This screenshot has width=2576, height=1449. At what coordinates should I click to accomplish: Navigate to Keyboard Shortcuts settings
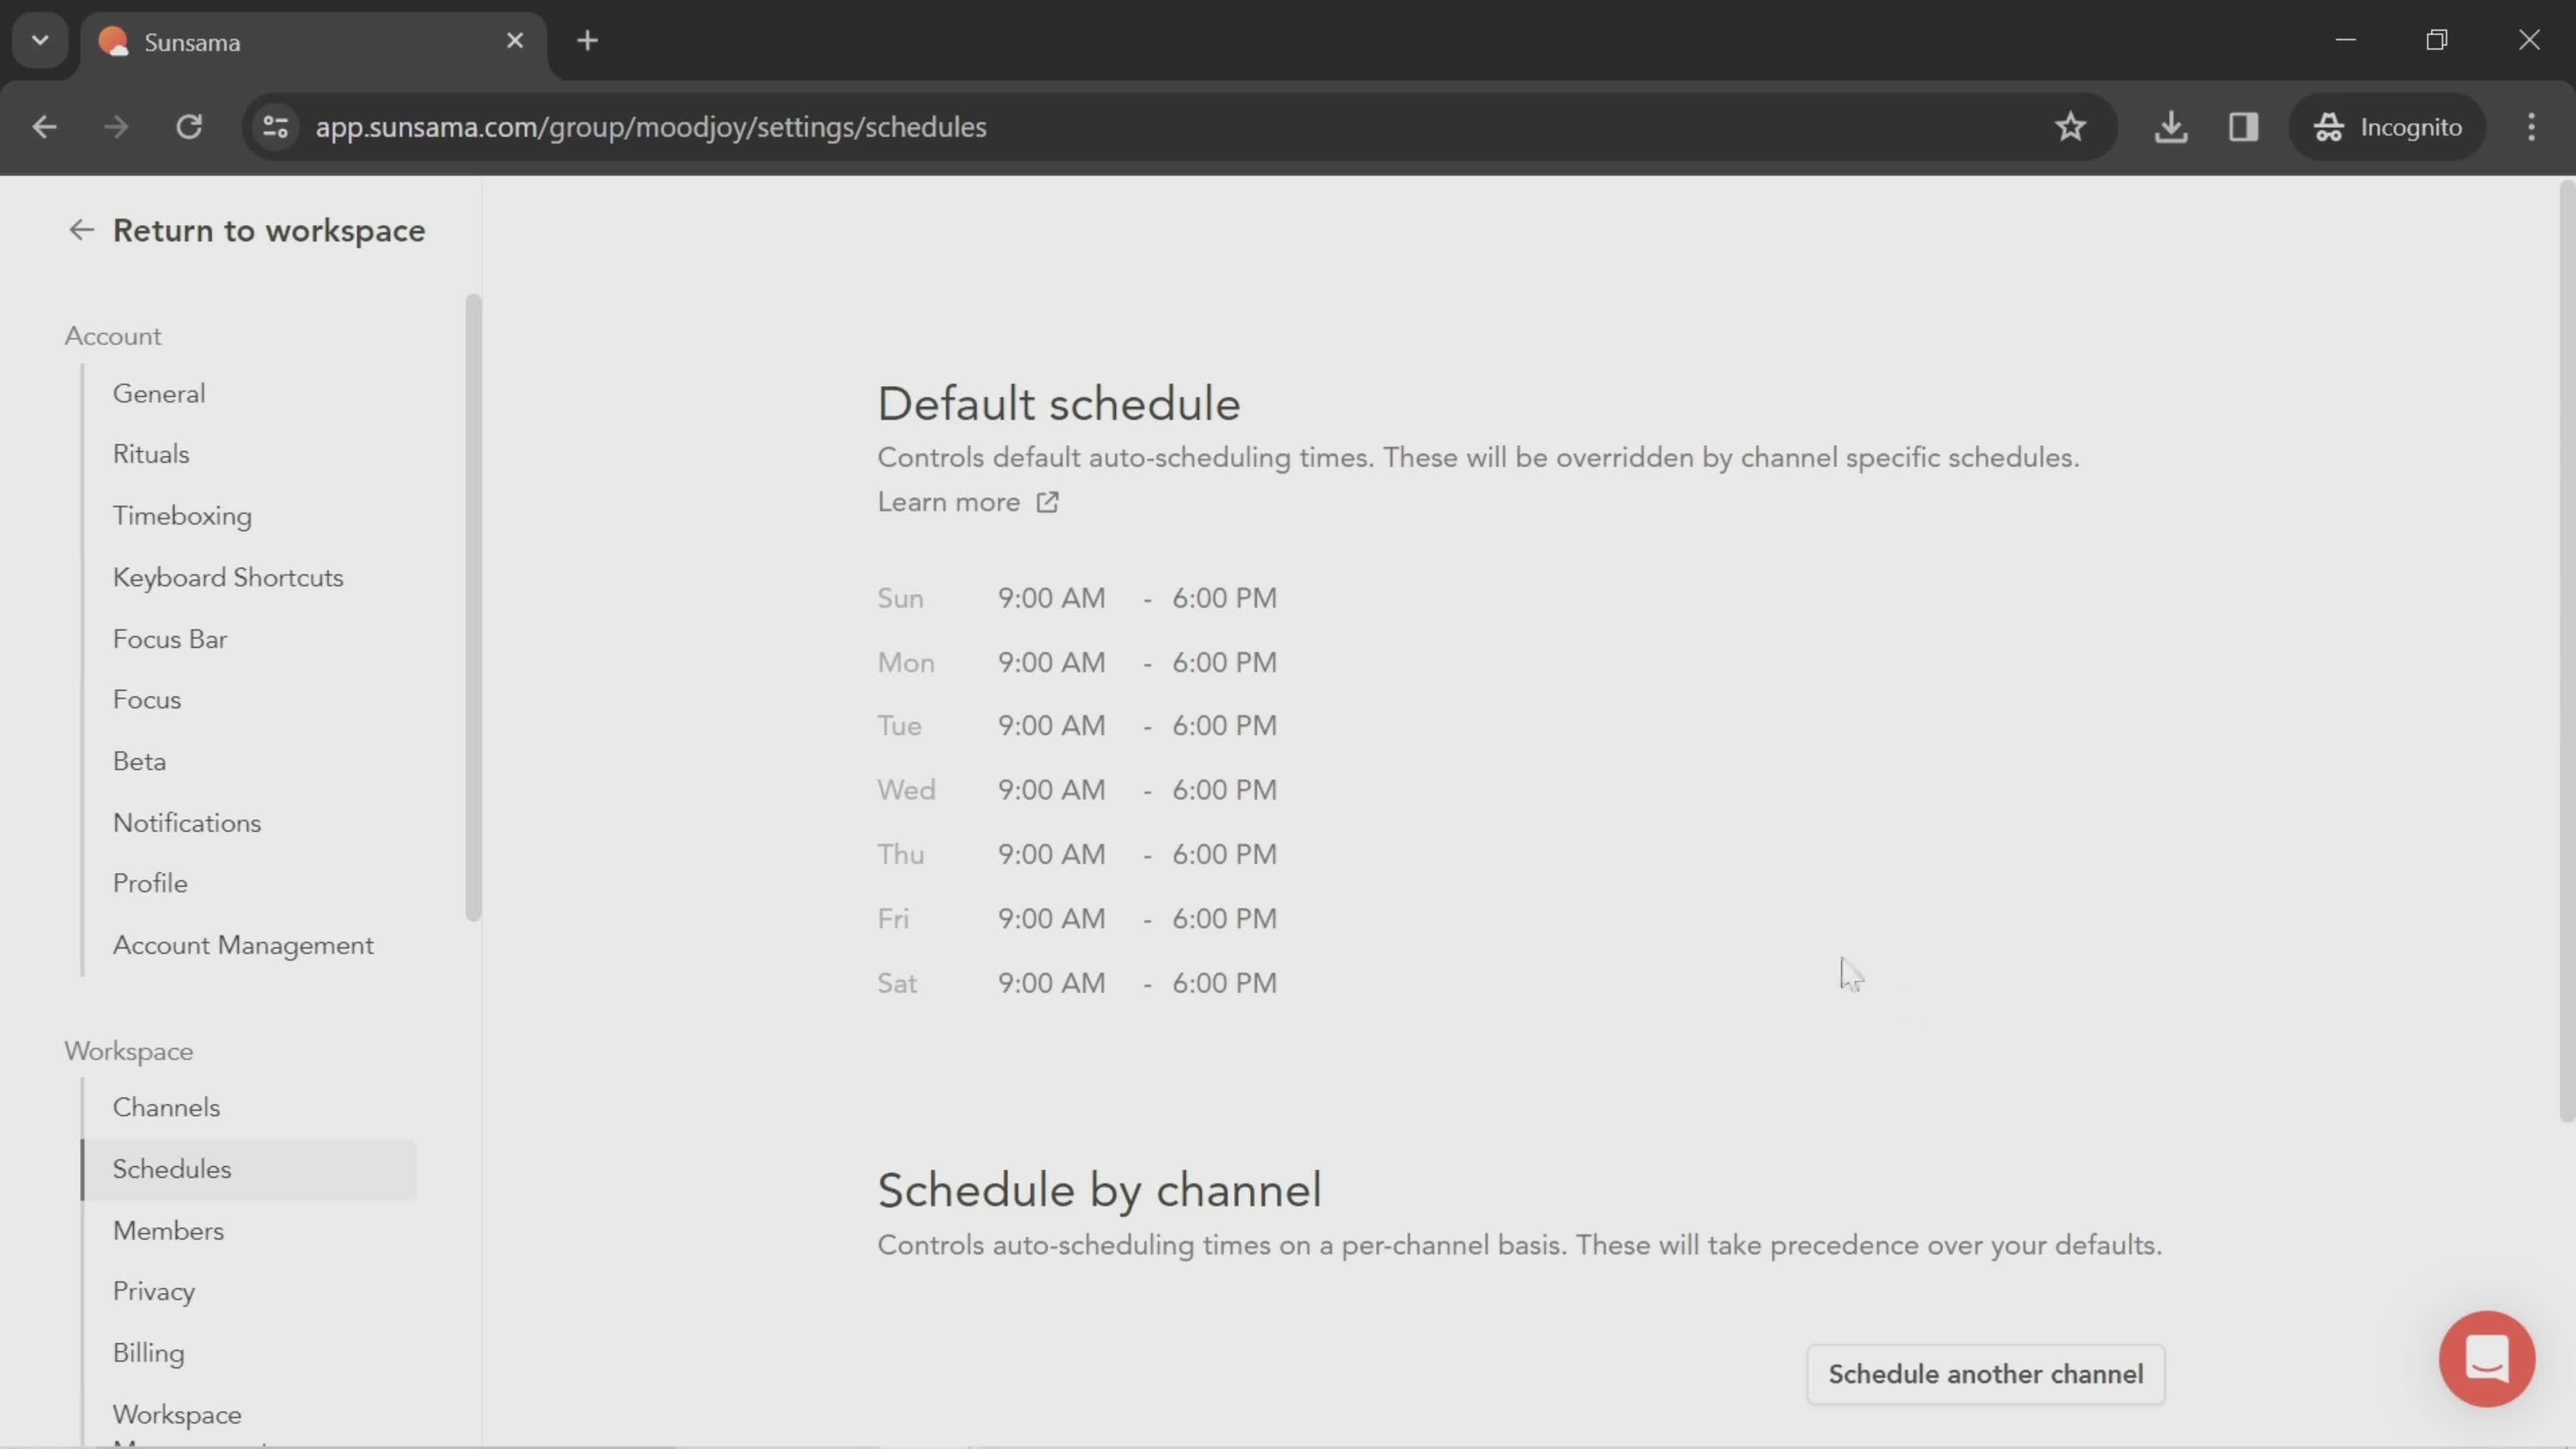pyautogui.click(x=228, y=577)
